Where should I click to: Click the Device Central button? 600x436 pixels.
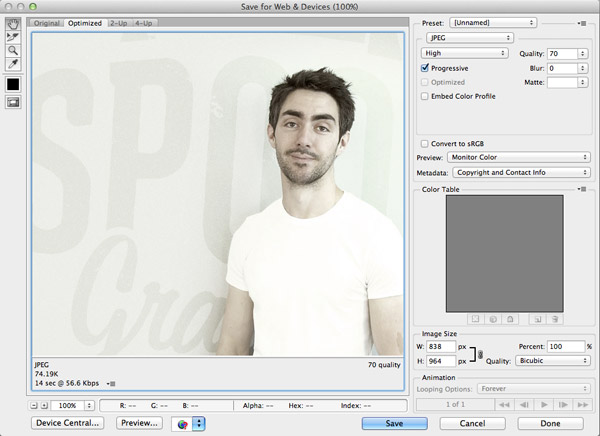click(69, 423)
